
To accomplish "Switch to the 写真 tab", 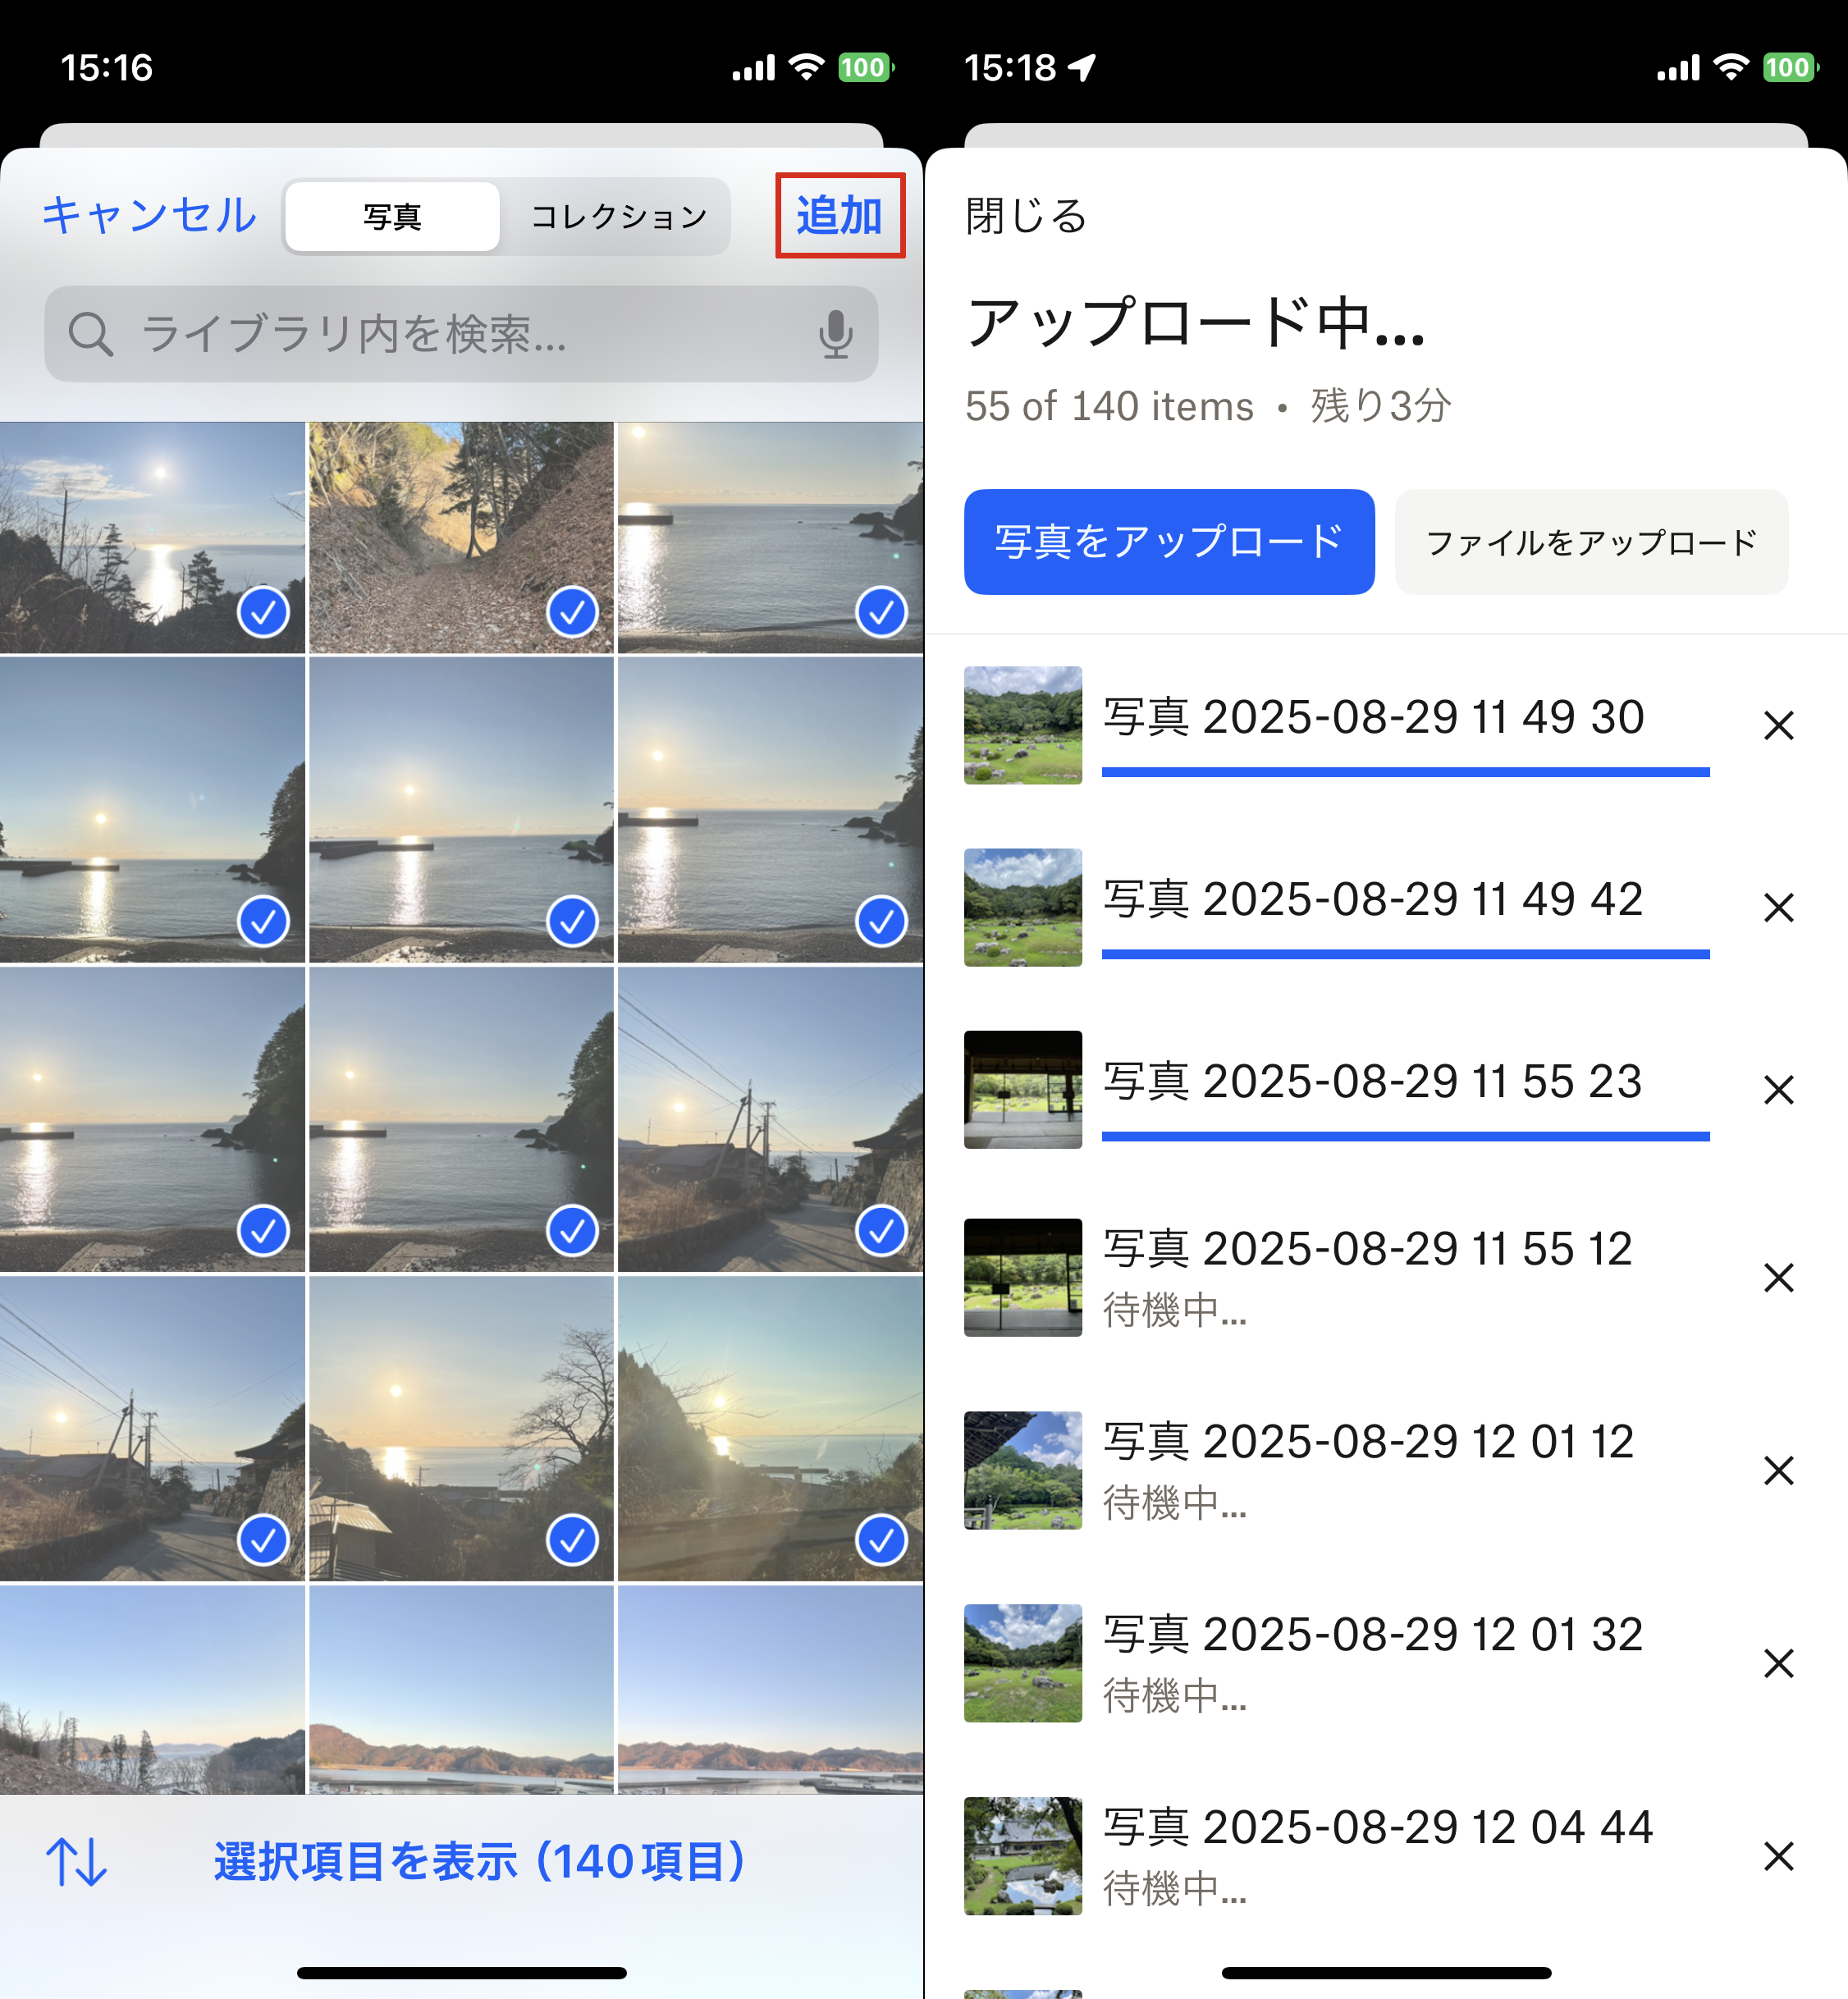I will tap(392, 216).
